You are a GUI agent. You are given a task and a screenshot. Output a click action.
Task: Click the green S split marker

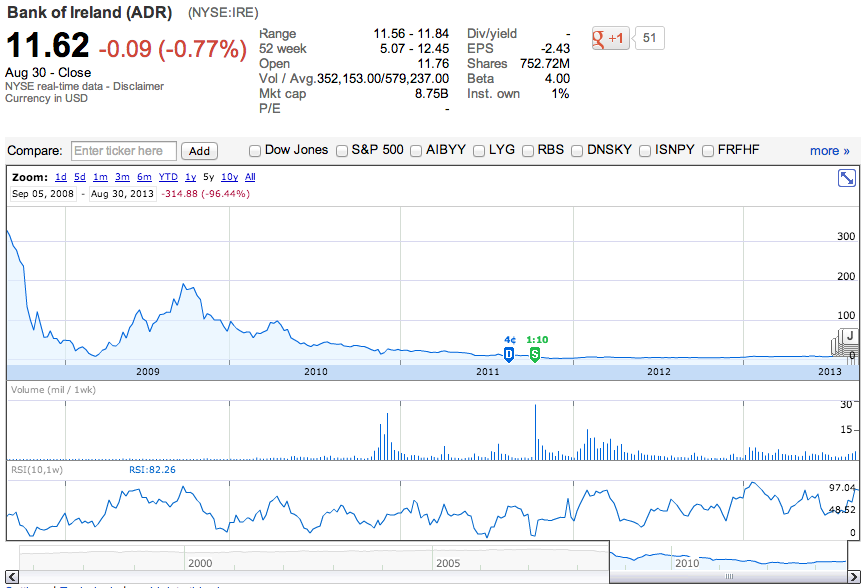click(534, 354)
